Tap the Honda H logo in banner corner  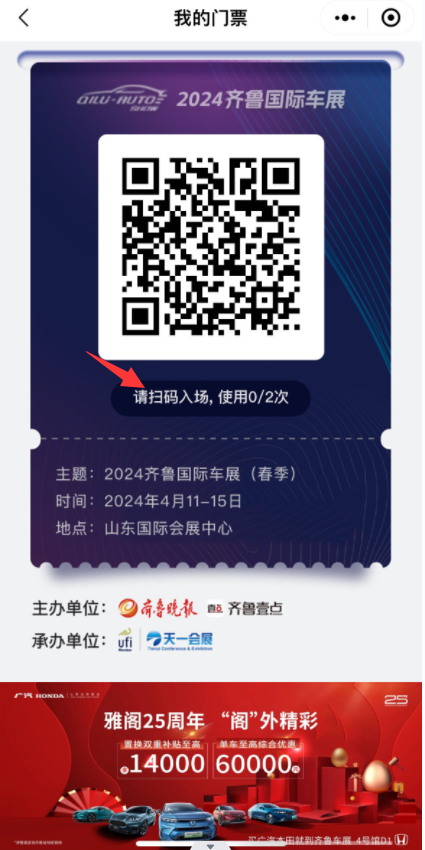click(x=399, y=839)
